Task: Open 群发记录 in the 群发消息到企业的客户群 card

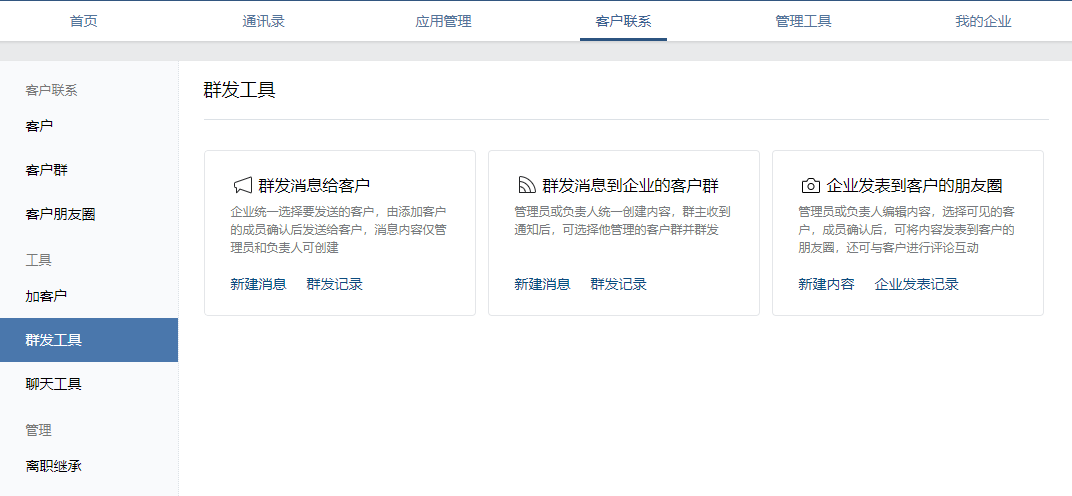Action: click(x=618, y=284)
